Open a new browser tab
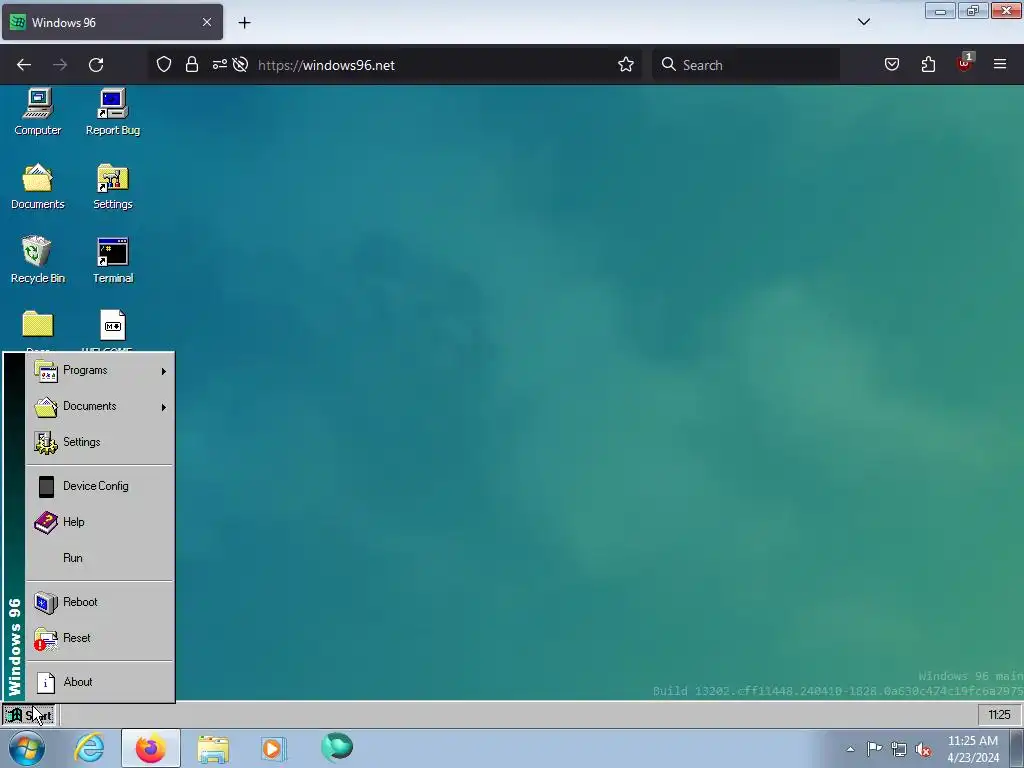Screen dimensions: 1024x768 pos(244,23)
